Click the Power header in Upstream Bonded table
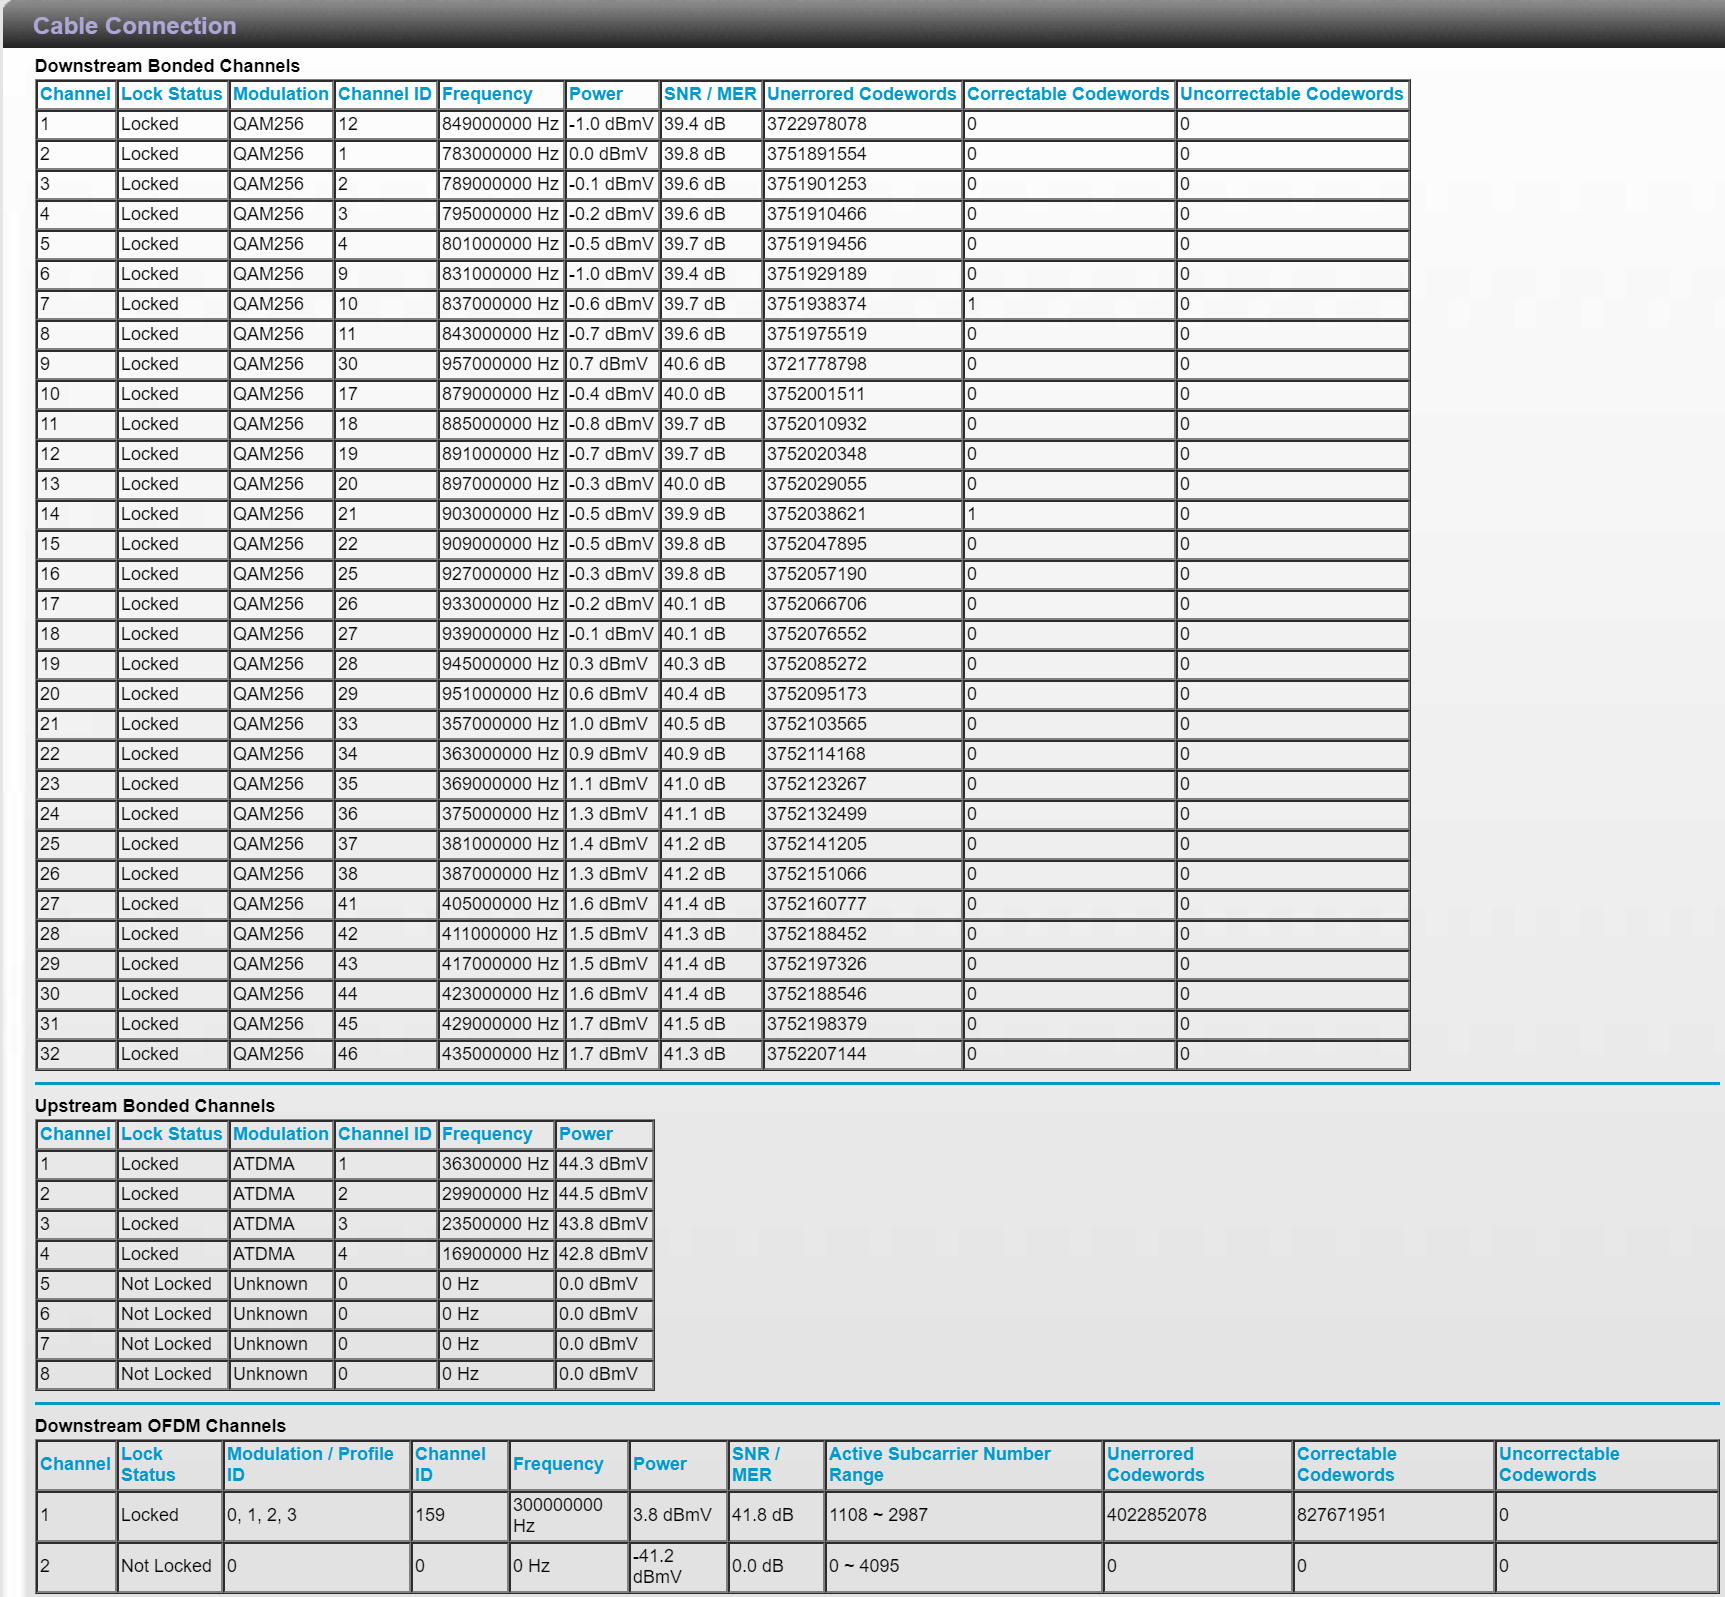This screenshot has height=1597, width=1725. tap(586, 1134)
